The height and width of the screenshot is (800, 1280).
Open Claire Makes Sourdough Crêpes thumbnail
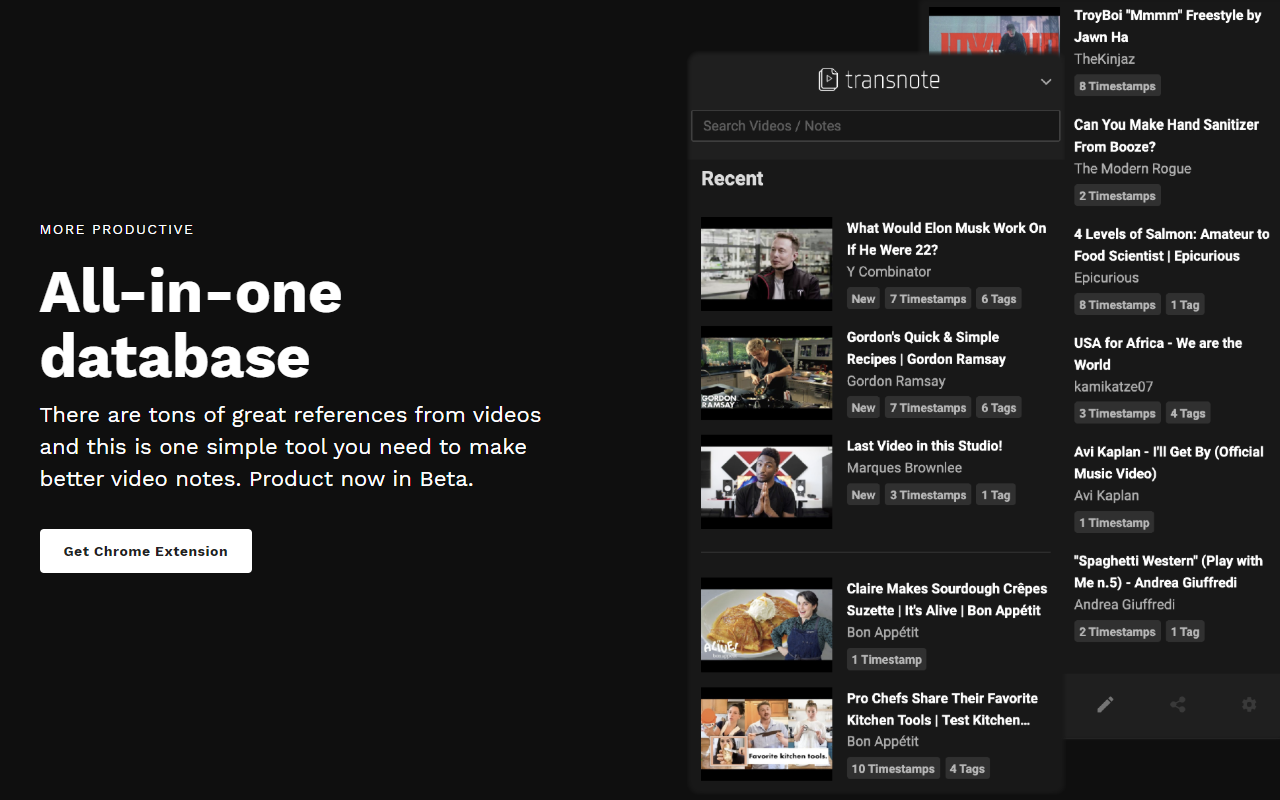click(x=766, y=625)
